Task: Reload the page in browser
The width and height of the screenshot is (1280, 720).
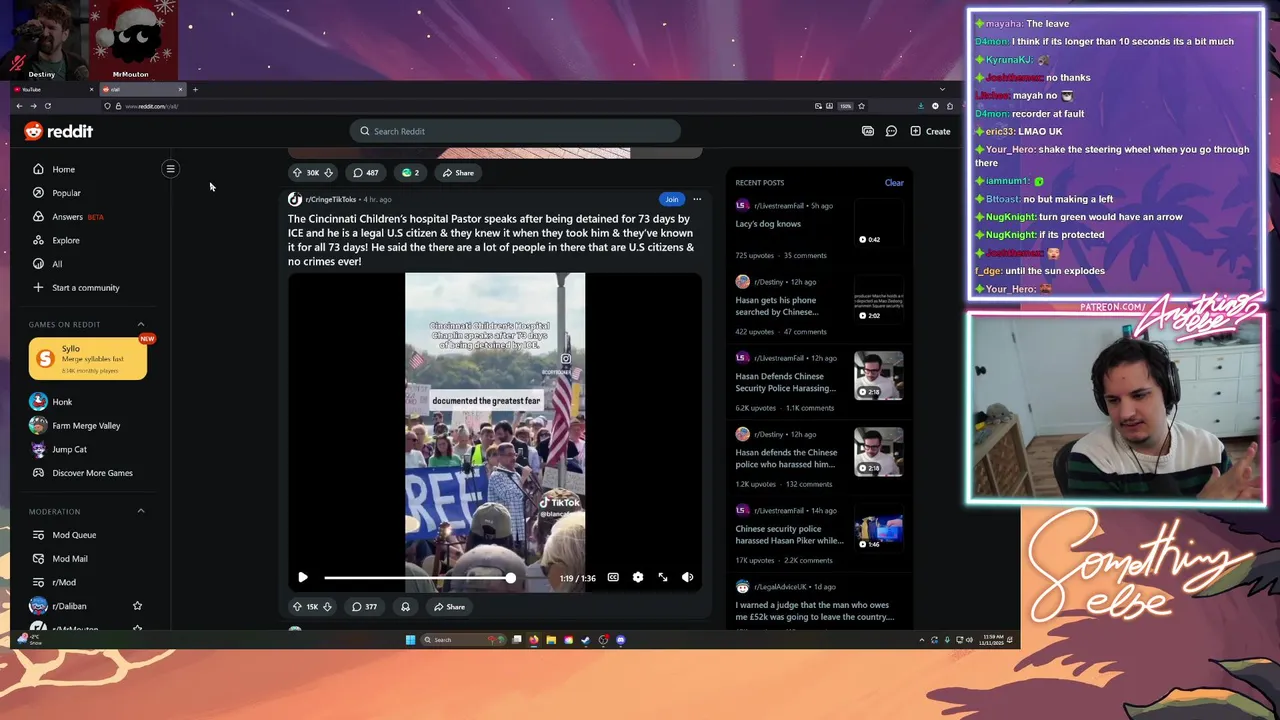Action: point(47,106)
